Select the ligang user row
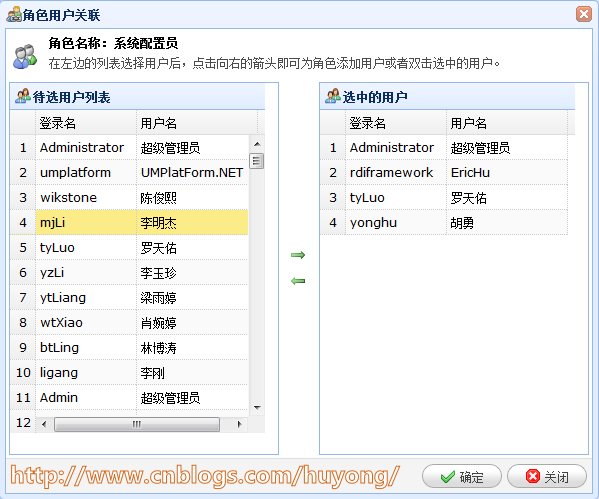Viewport: 599px width, 499px height. pyautogui.click(x=130, y=373)
